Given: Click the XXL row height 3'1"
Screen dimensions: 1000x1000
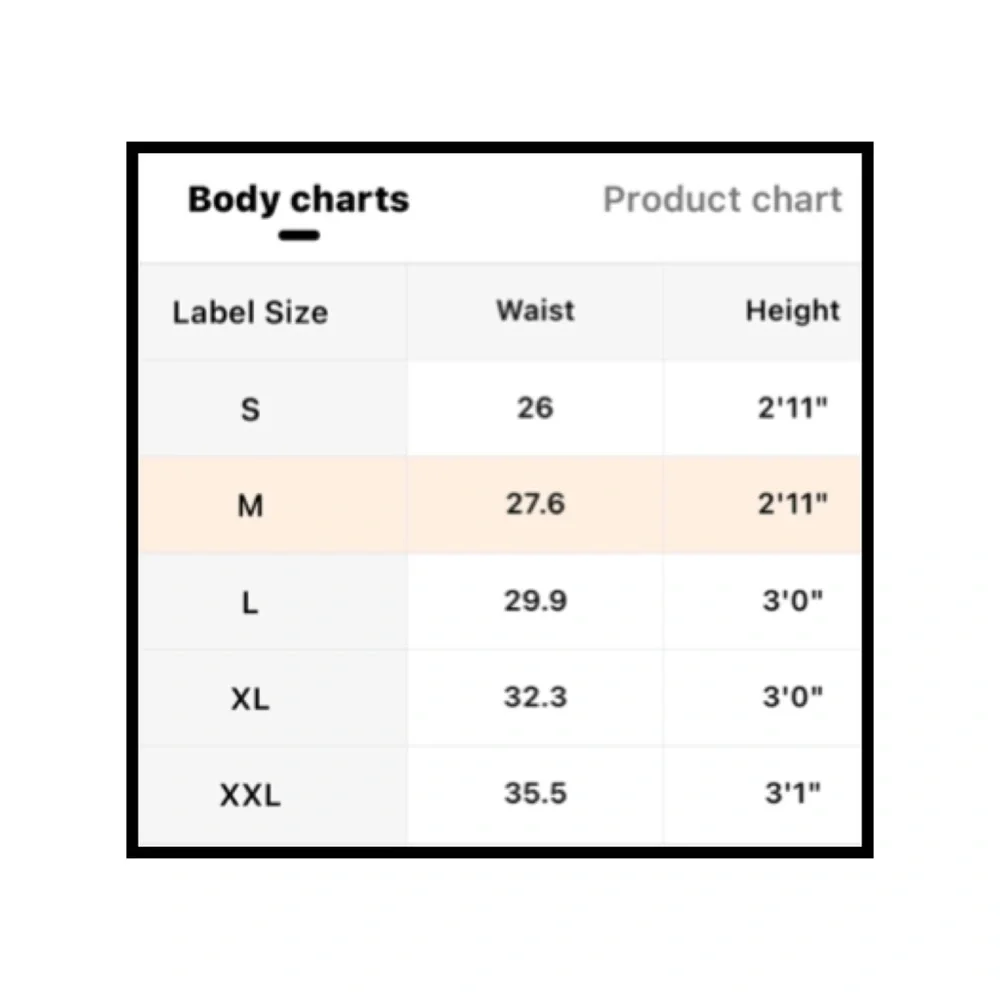Looking at the screenshot, I should click(x=793, y=793).
